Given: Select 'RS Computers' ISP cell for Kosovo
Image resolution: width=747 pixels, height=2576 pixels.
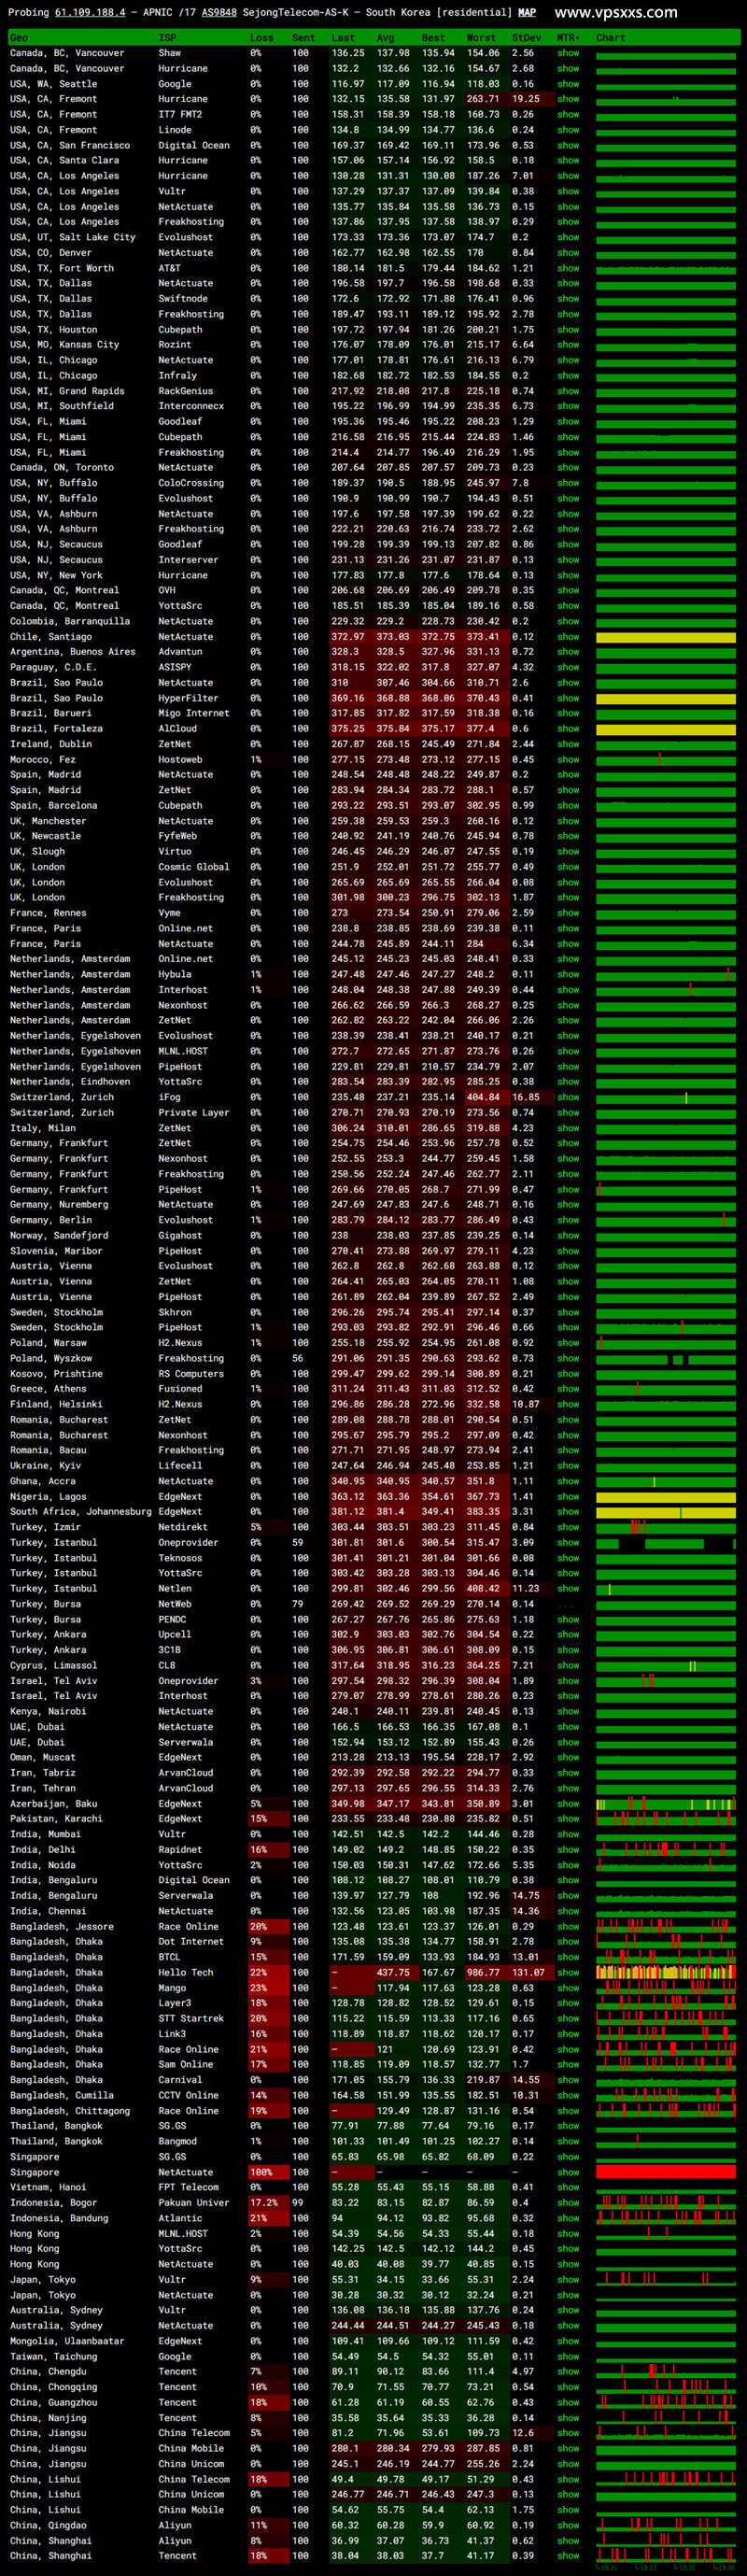Looking at the screenshot, I should (191, 1373).
